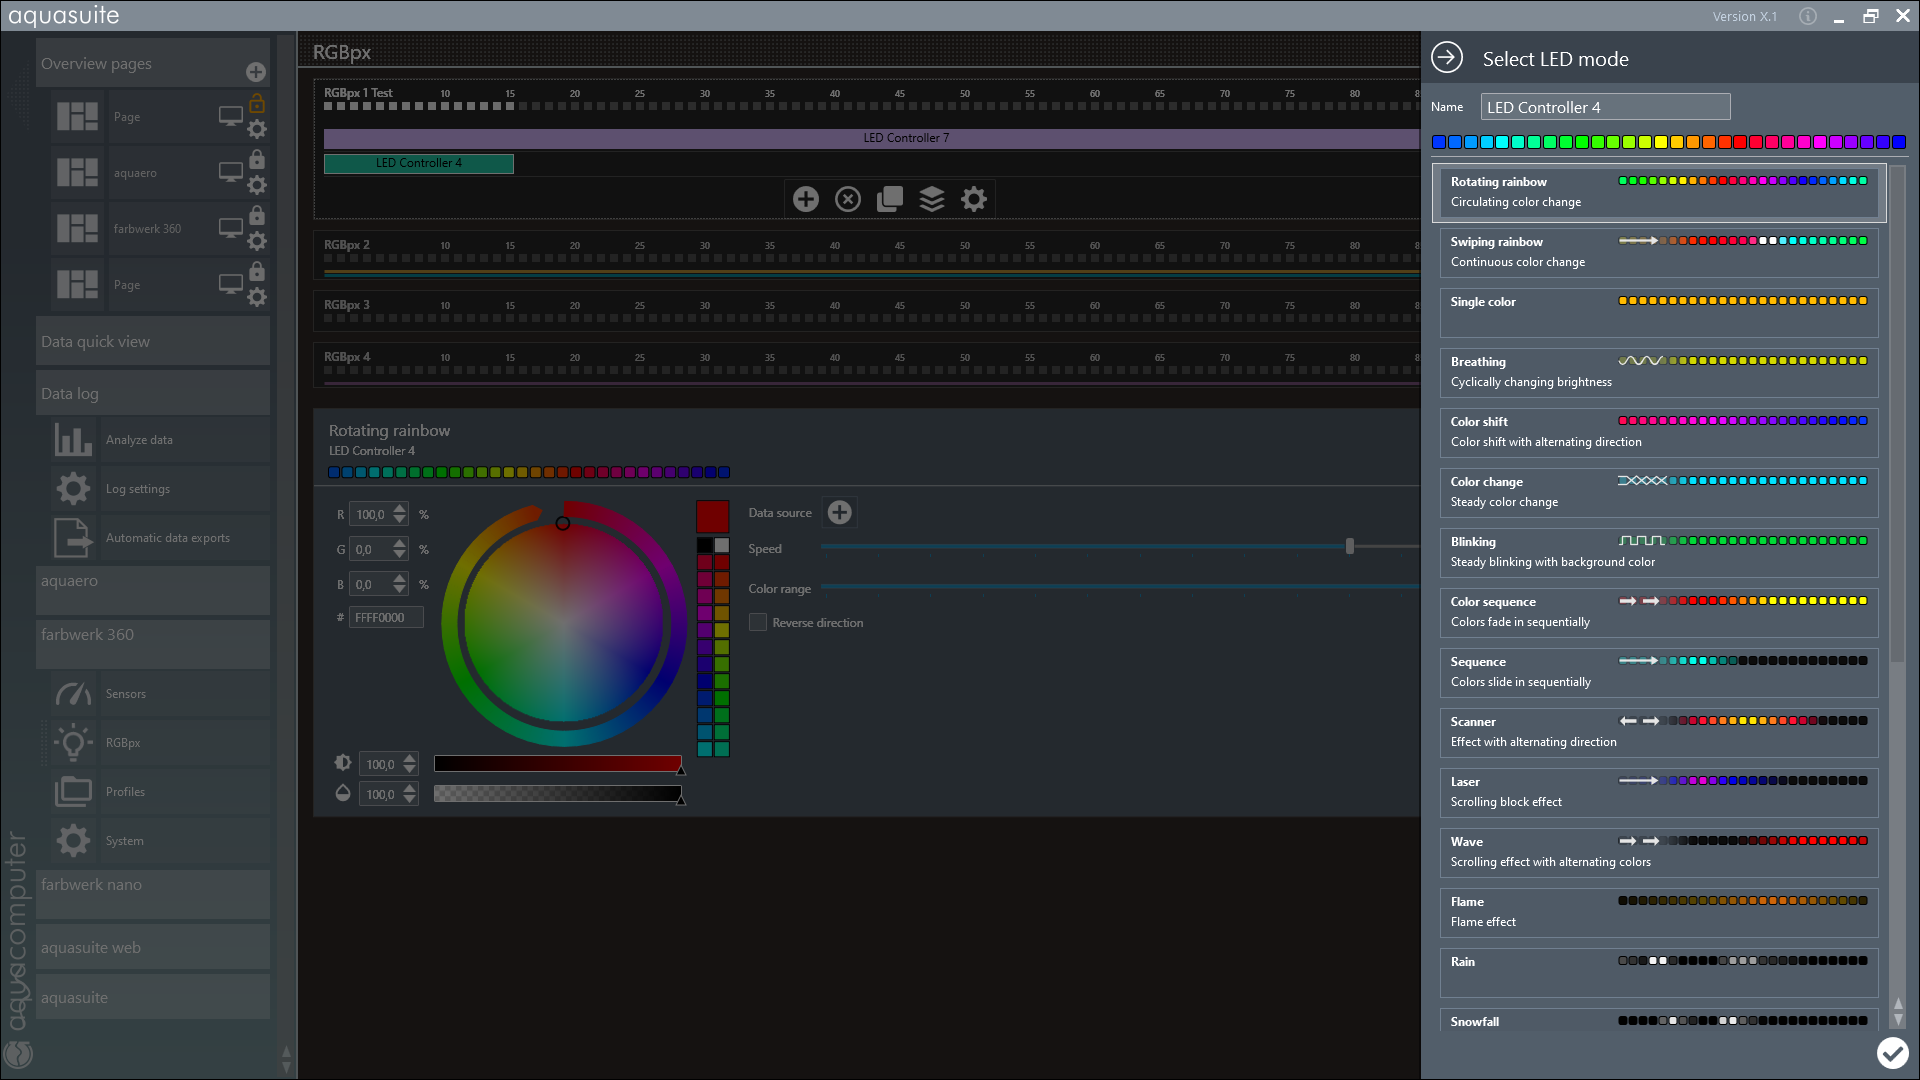Collapse the Data log section
Image resolution: width=1920 pixels, height=1080 pixels.
click(152, 394)
